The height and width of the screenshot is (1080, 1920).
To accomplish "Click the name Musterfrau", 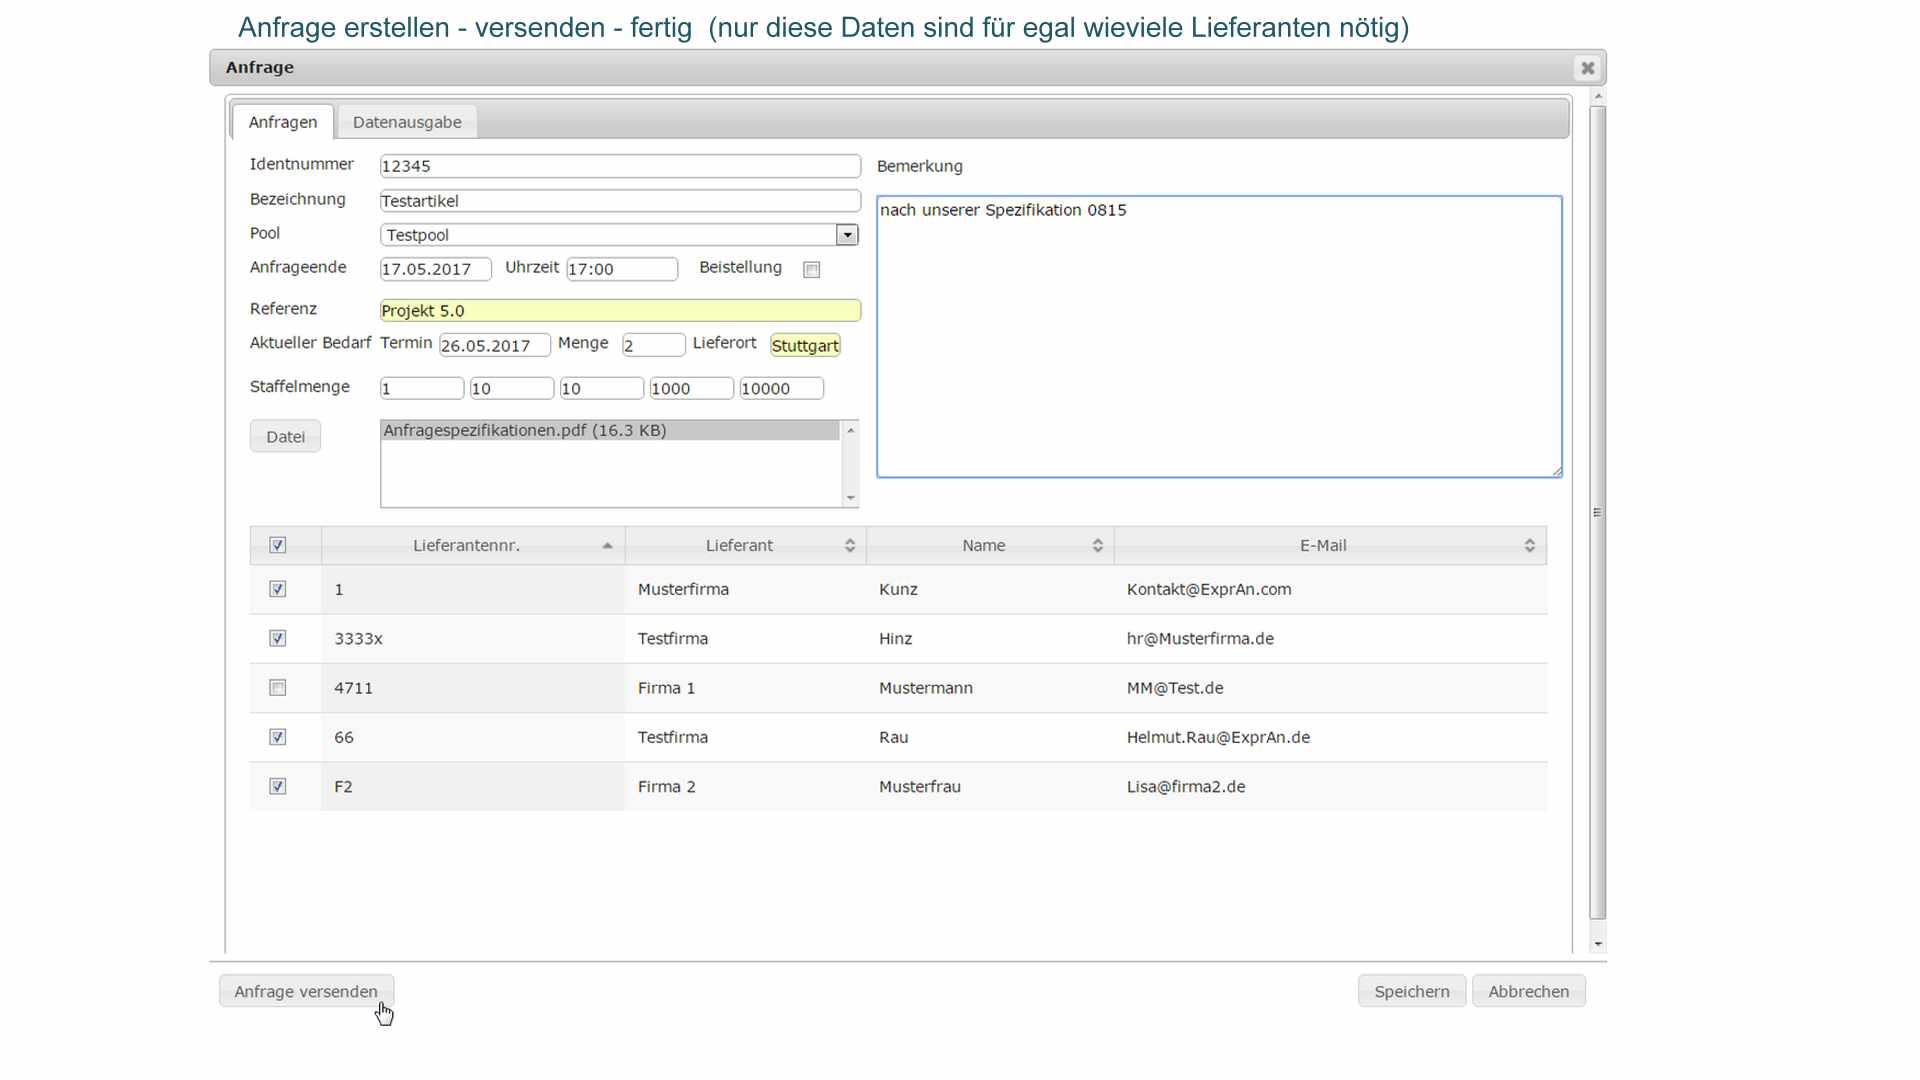I will [920, 787].
